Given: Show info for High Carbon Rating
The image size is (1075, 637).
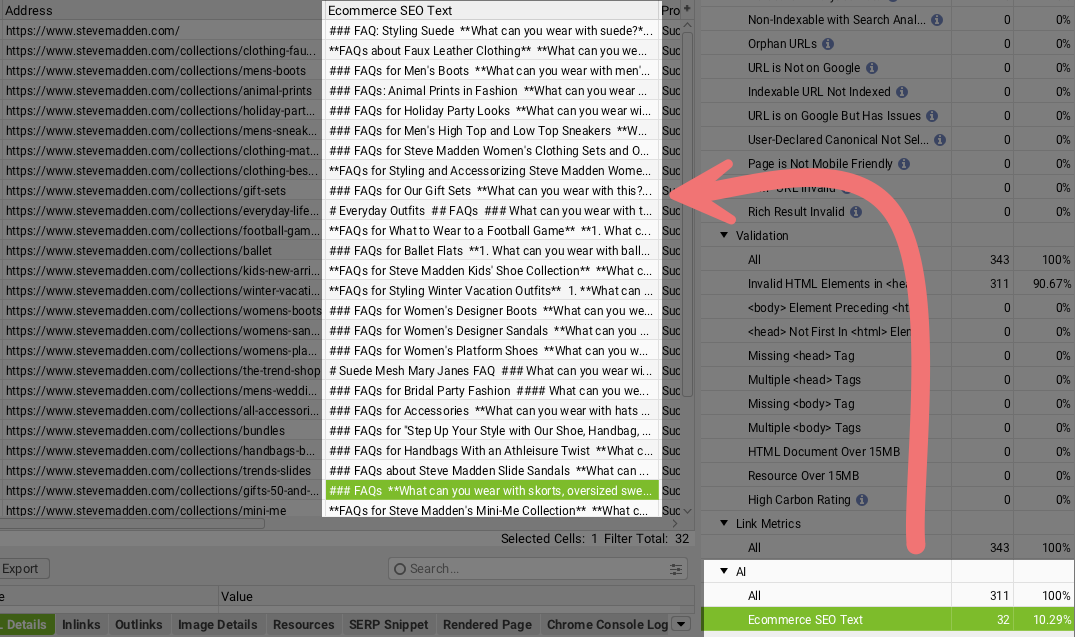Looking at the screenshot, I should (x=860, y=500).
